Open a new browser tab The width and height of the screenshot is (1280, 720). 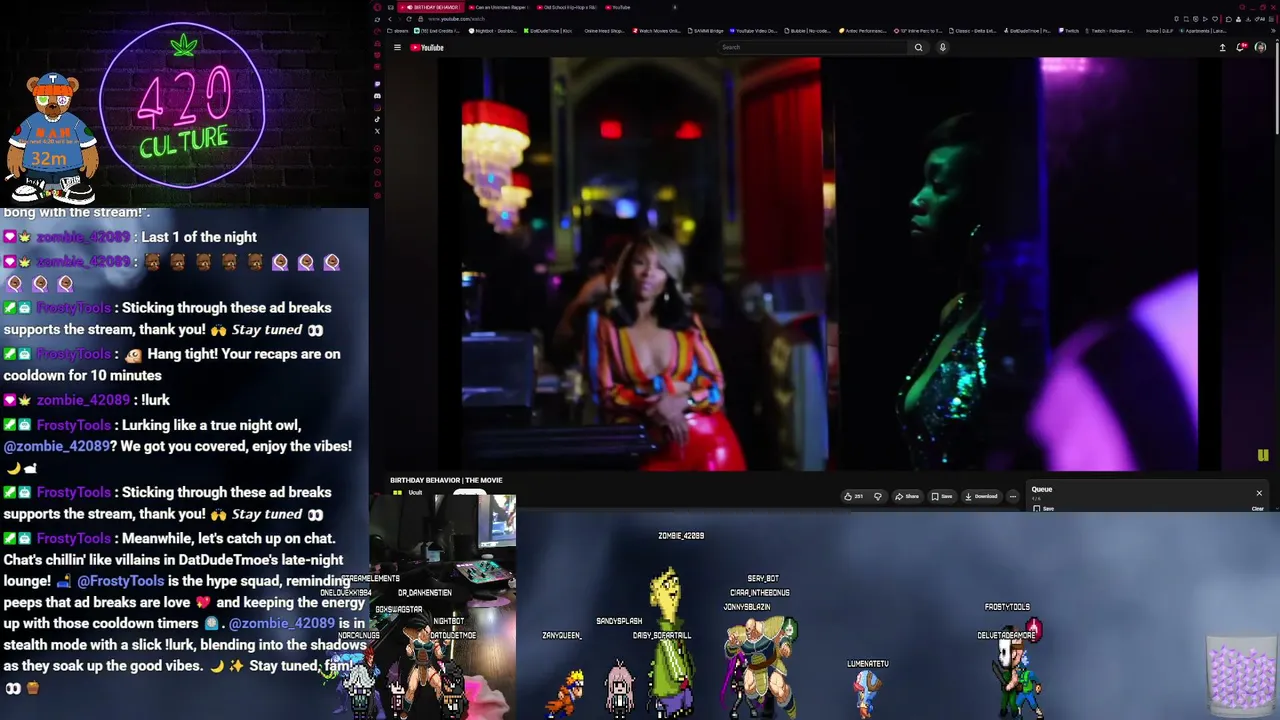coord(675,7)
